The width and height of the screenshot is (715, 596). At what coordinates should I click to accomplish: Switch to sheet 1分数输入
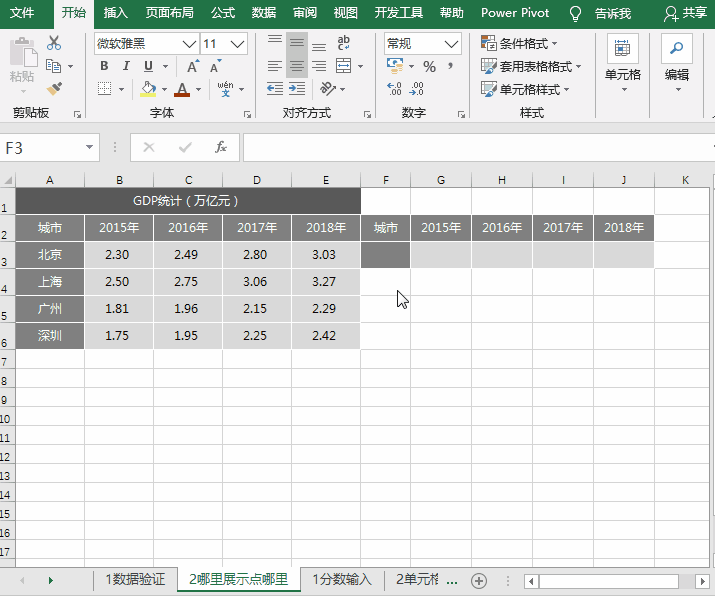click(342, 580)
